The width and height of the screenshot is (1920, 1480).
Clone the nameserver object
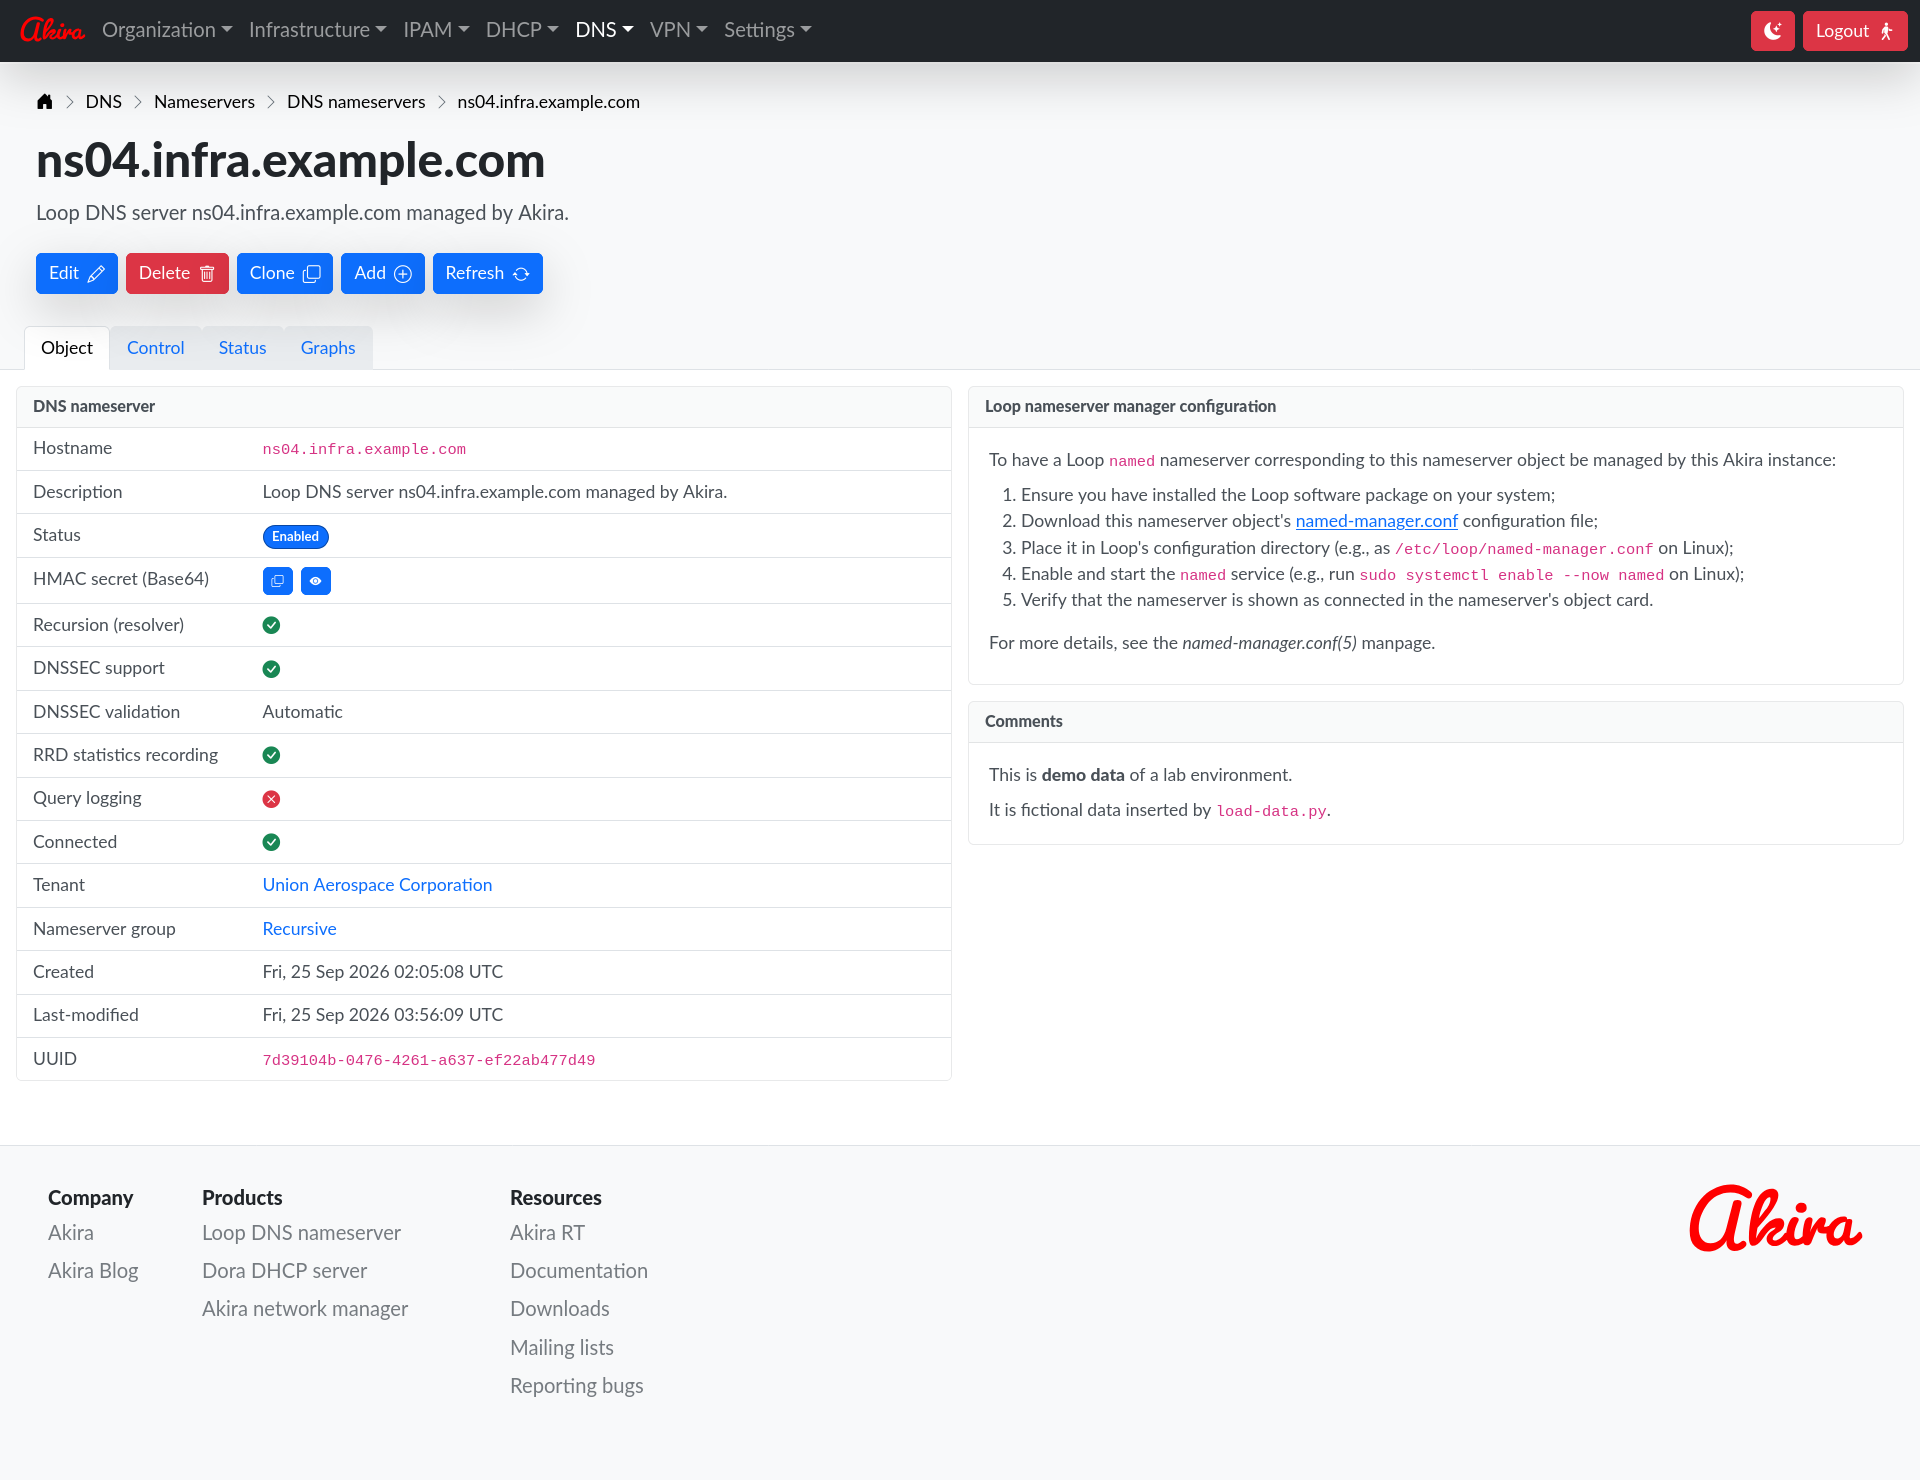(285, 274)
